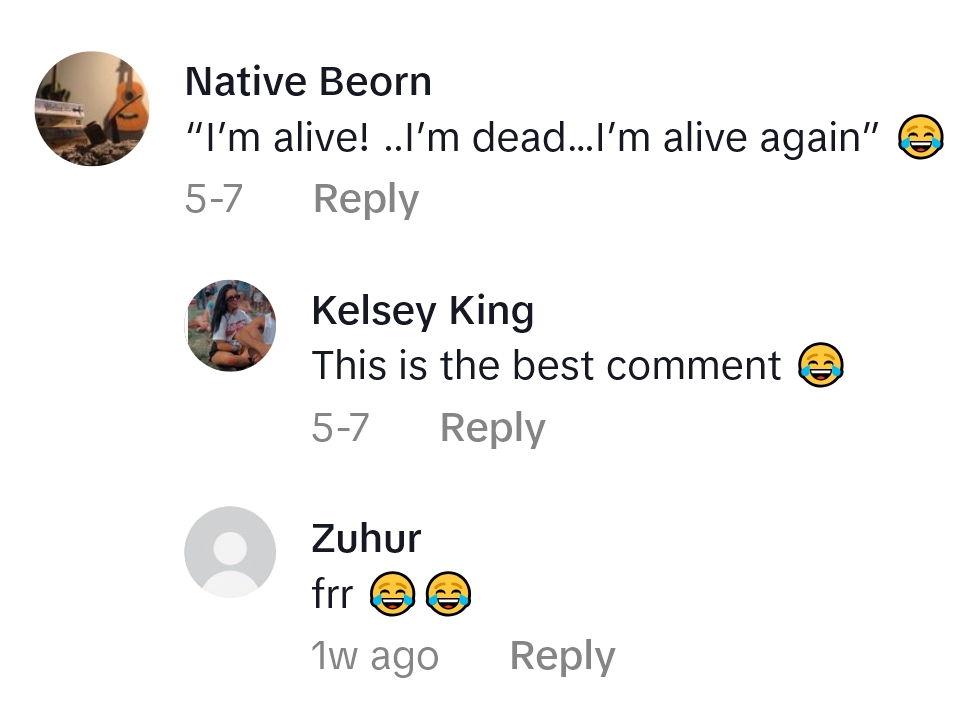Screen dimensions: 978x710
Task: Click the 5-7 date under Kelsey King's reply
Action: [x=340, y=427]
